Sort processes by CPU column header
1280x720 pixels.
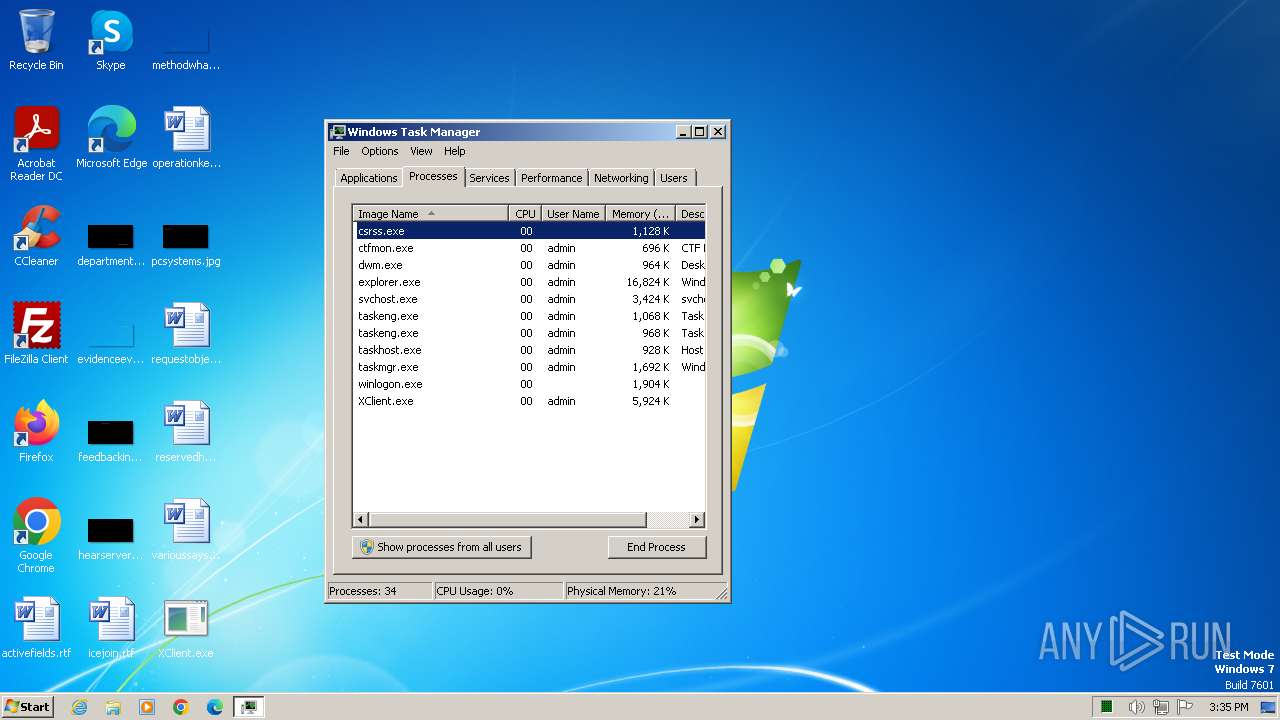pos(526,213)
